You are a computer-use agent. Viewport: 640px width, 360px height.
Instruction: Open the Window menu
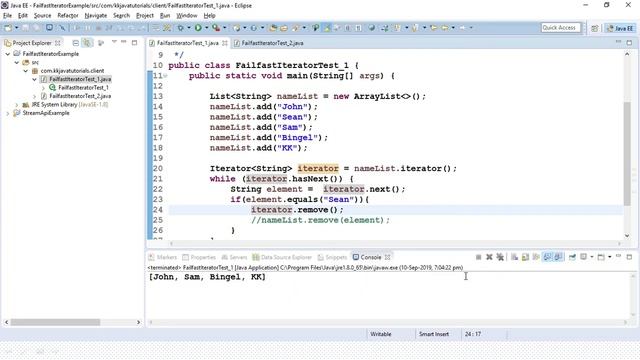[x=187, y=16]
